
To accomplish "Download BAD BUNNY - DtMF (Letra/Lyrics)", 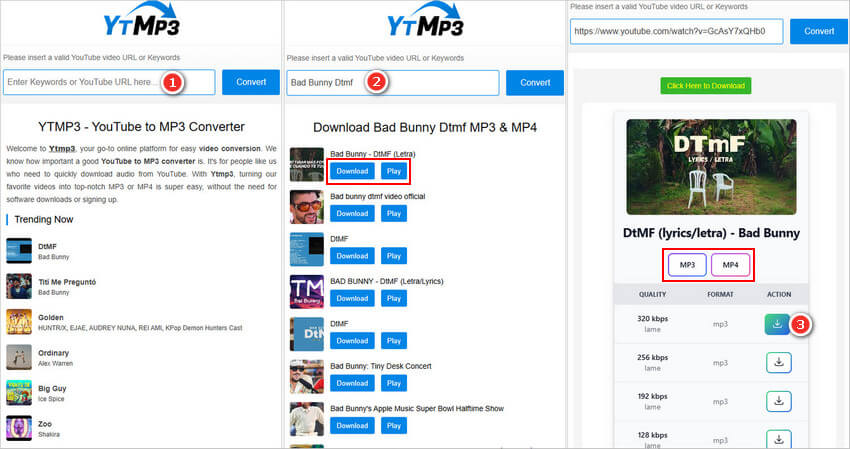I will [x=352, y=298].
